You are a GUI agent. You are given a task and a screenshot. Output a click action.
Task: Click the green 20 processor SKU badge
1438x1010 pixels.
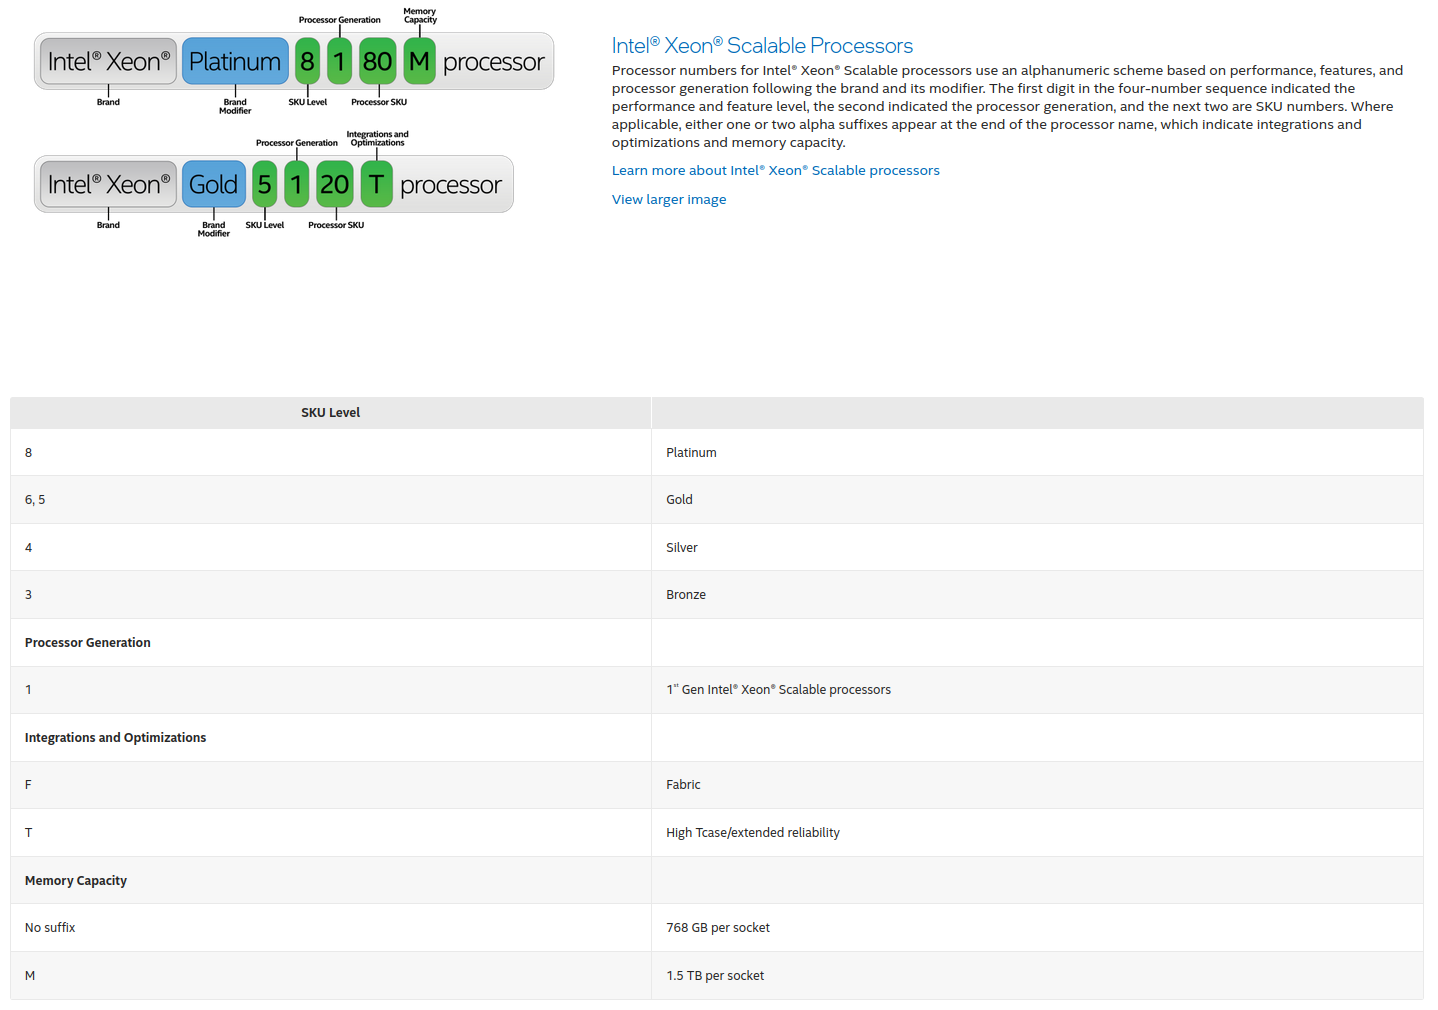point(334,185)
